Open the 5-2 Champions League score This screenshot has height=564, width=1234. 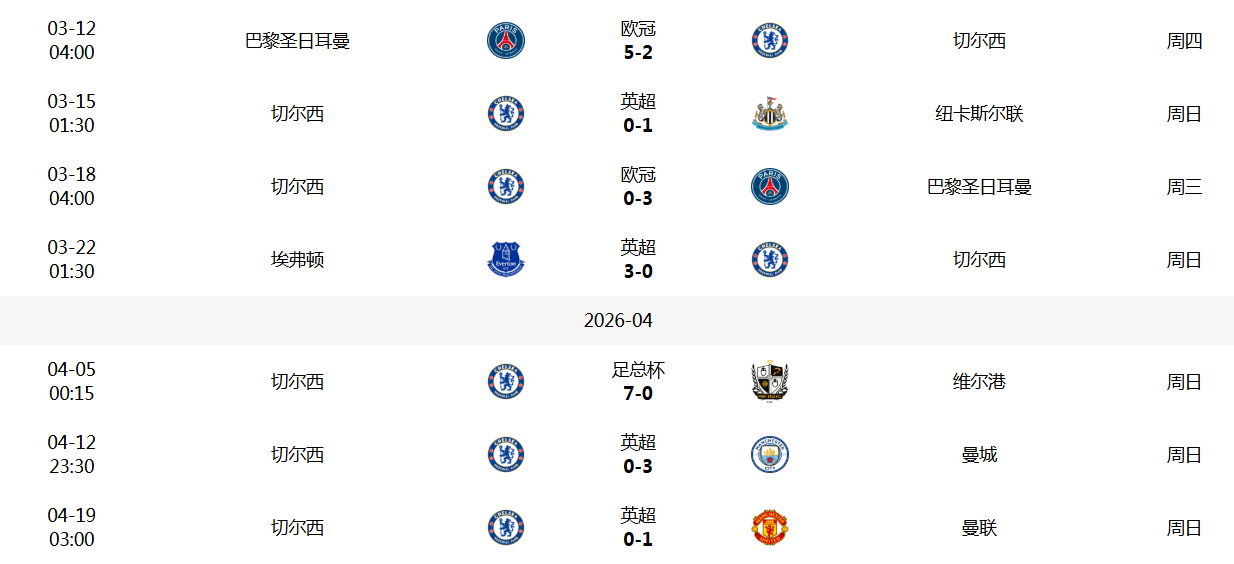638,53
